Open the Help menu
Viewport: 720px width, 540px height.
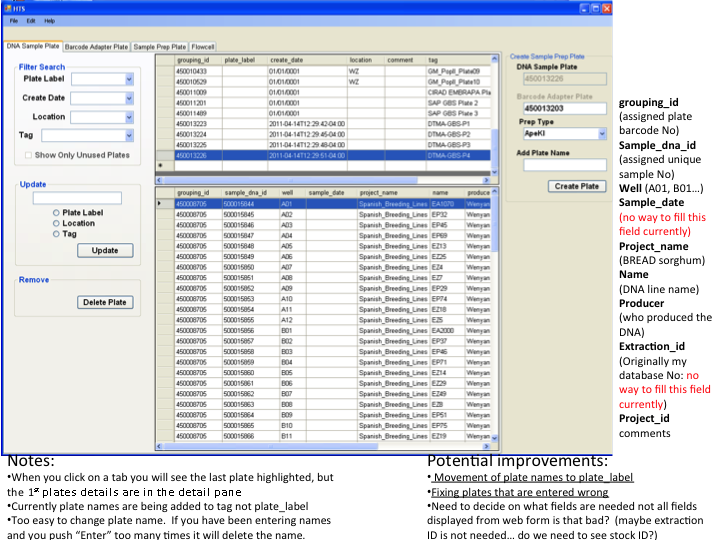tap(50, 21)
